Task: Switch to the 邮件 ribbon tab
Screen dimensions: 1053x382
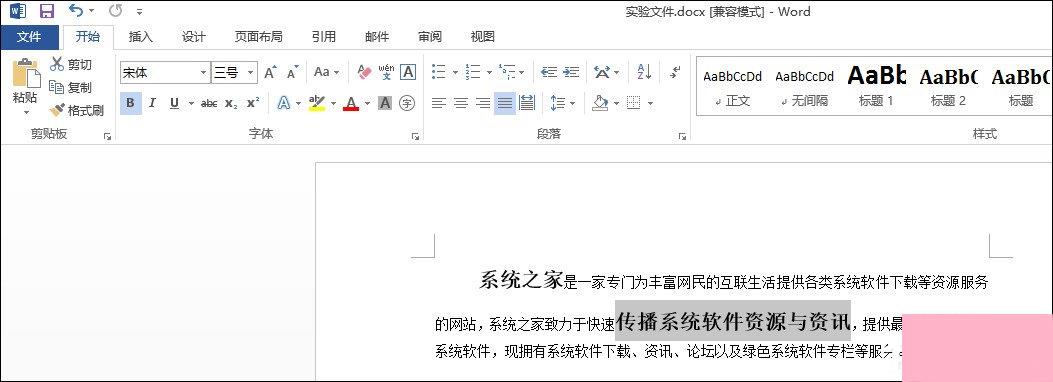Action: click(377, 37)
